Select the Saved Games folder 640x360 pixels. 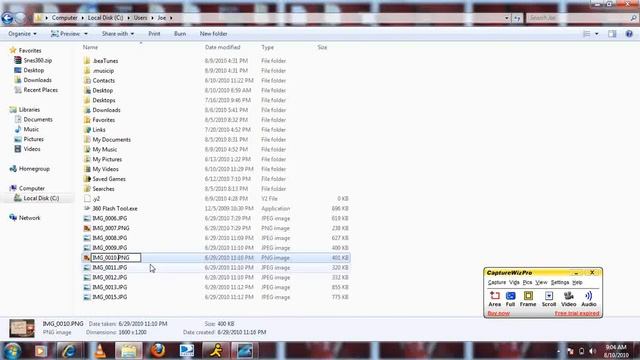[104, 179]
